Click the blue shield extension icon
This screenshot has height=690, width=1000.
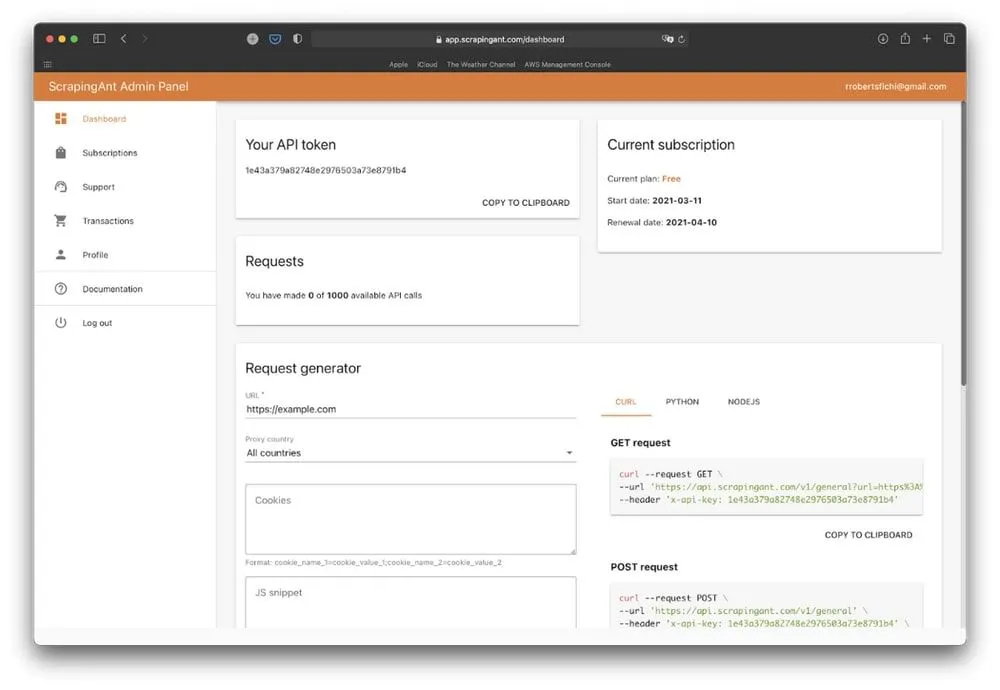[275, 39]
